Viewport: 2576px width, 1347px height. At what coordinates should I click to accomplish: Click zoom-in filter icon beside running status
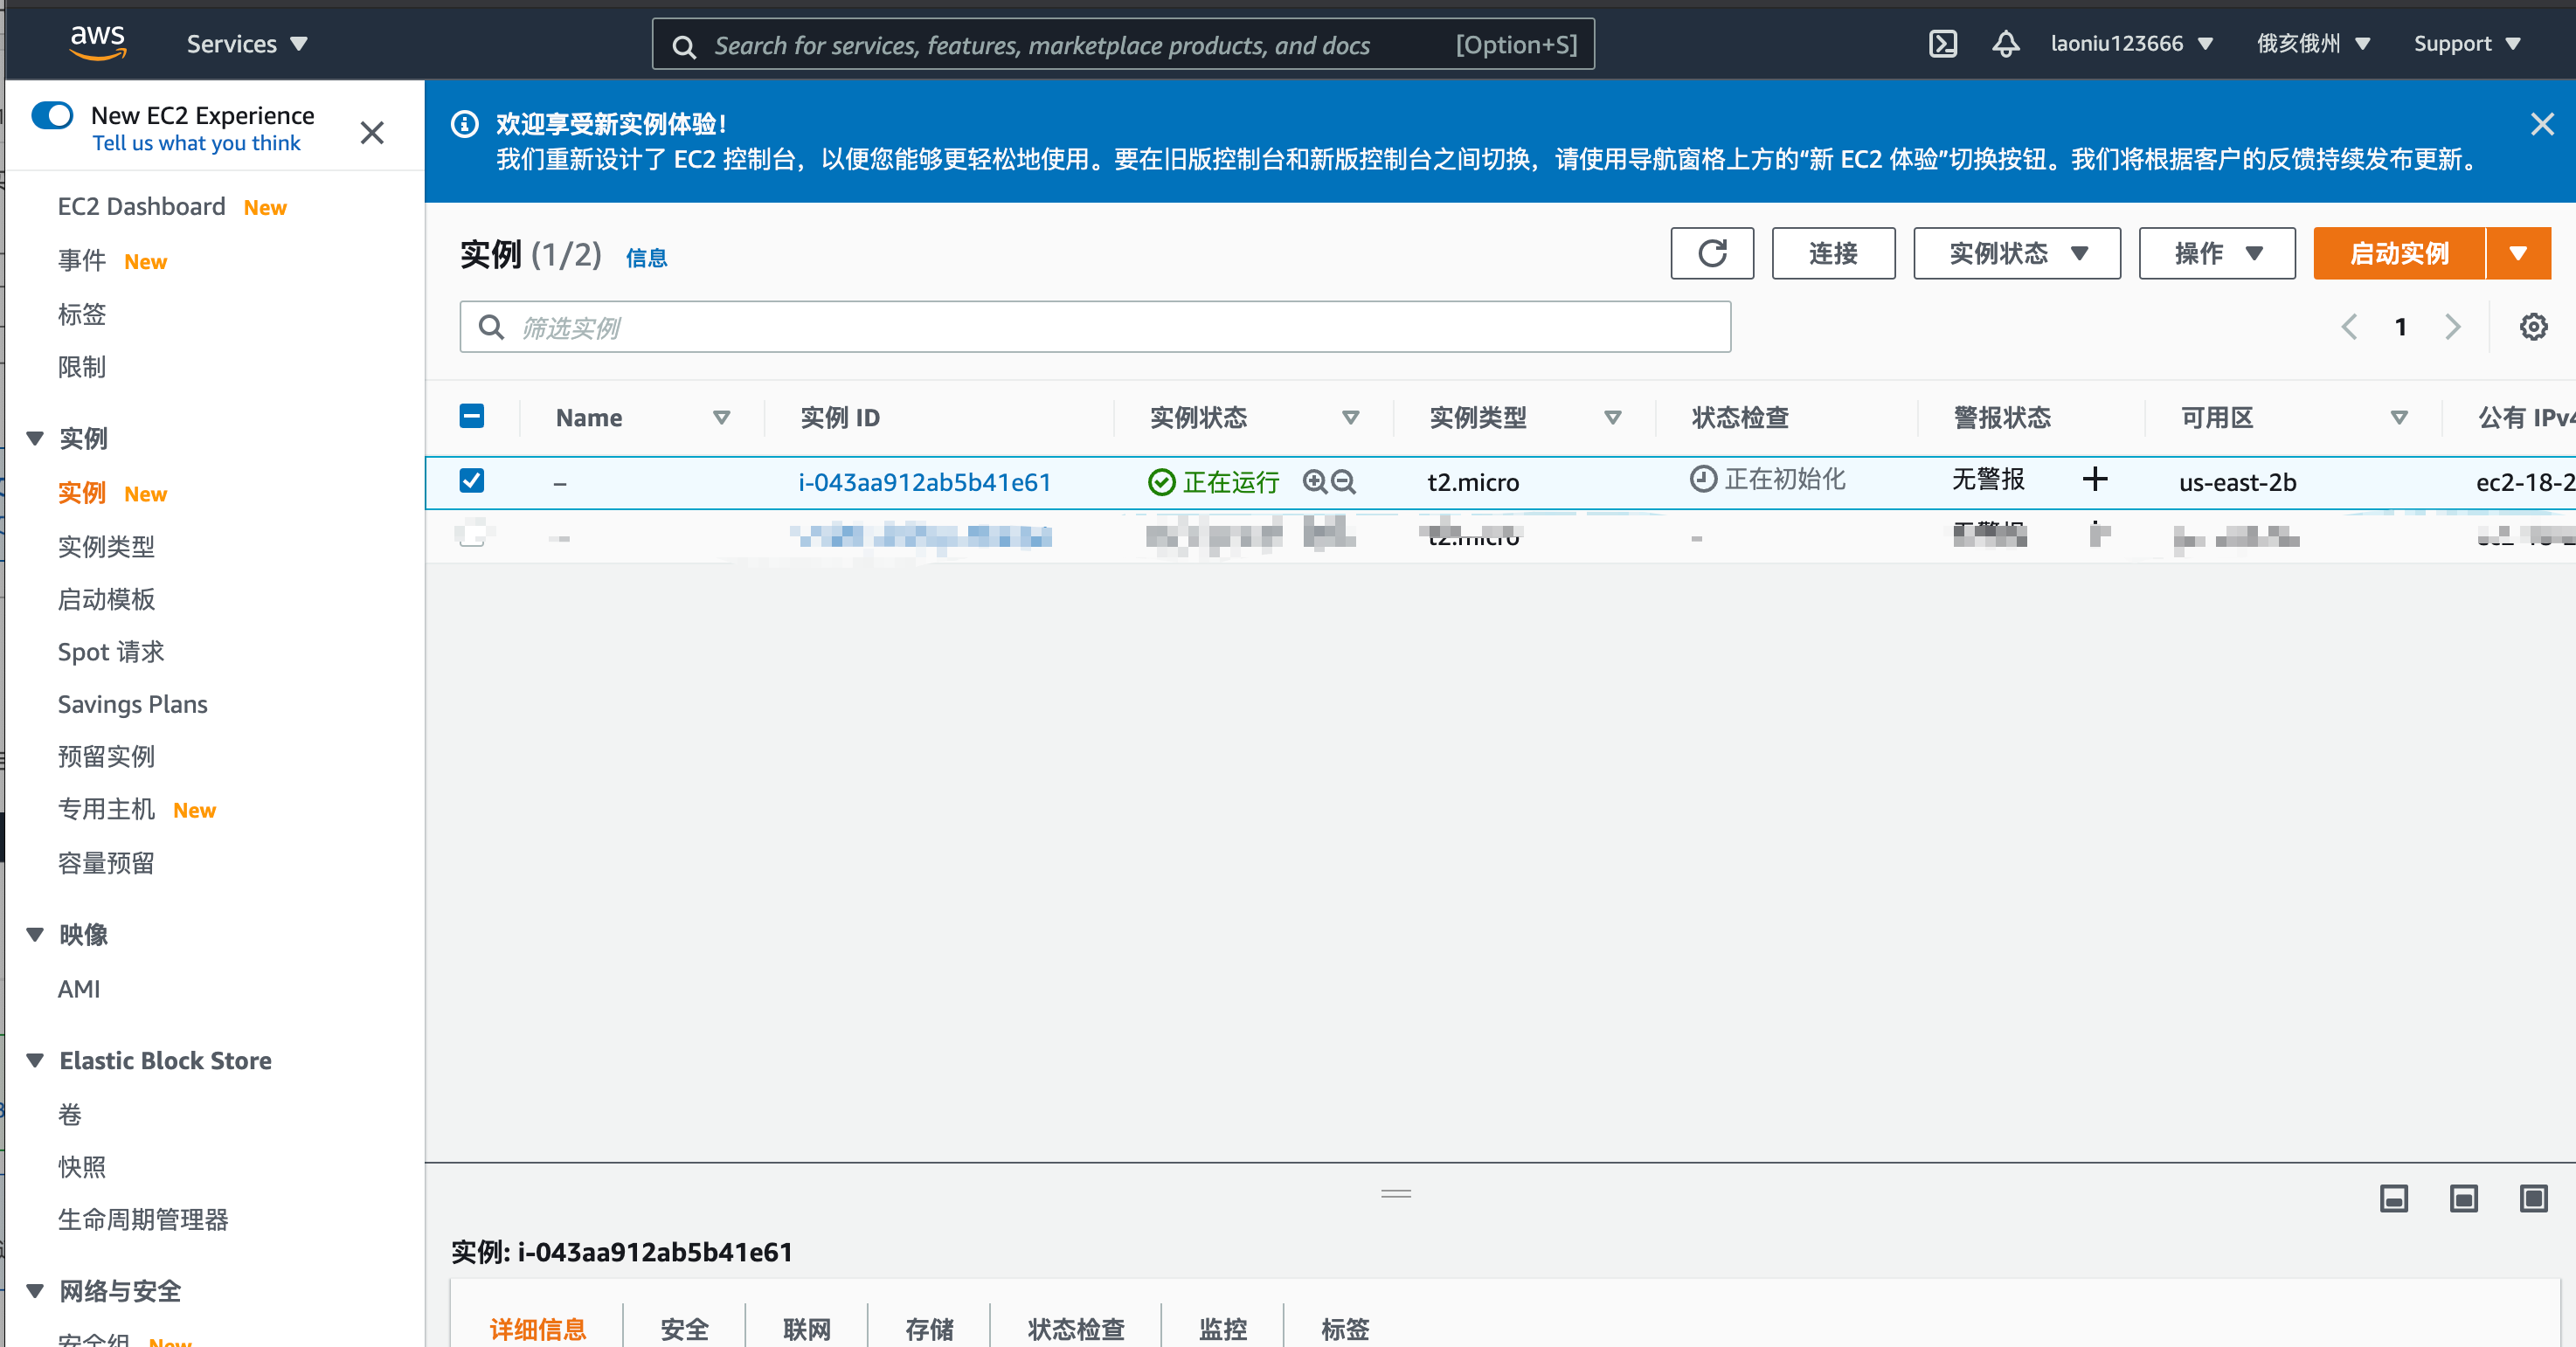pyautogui.click(x=1314, y=482)
